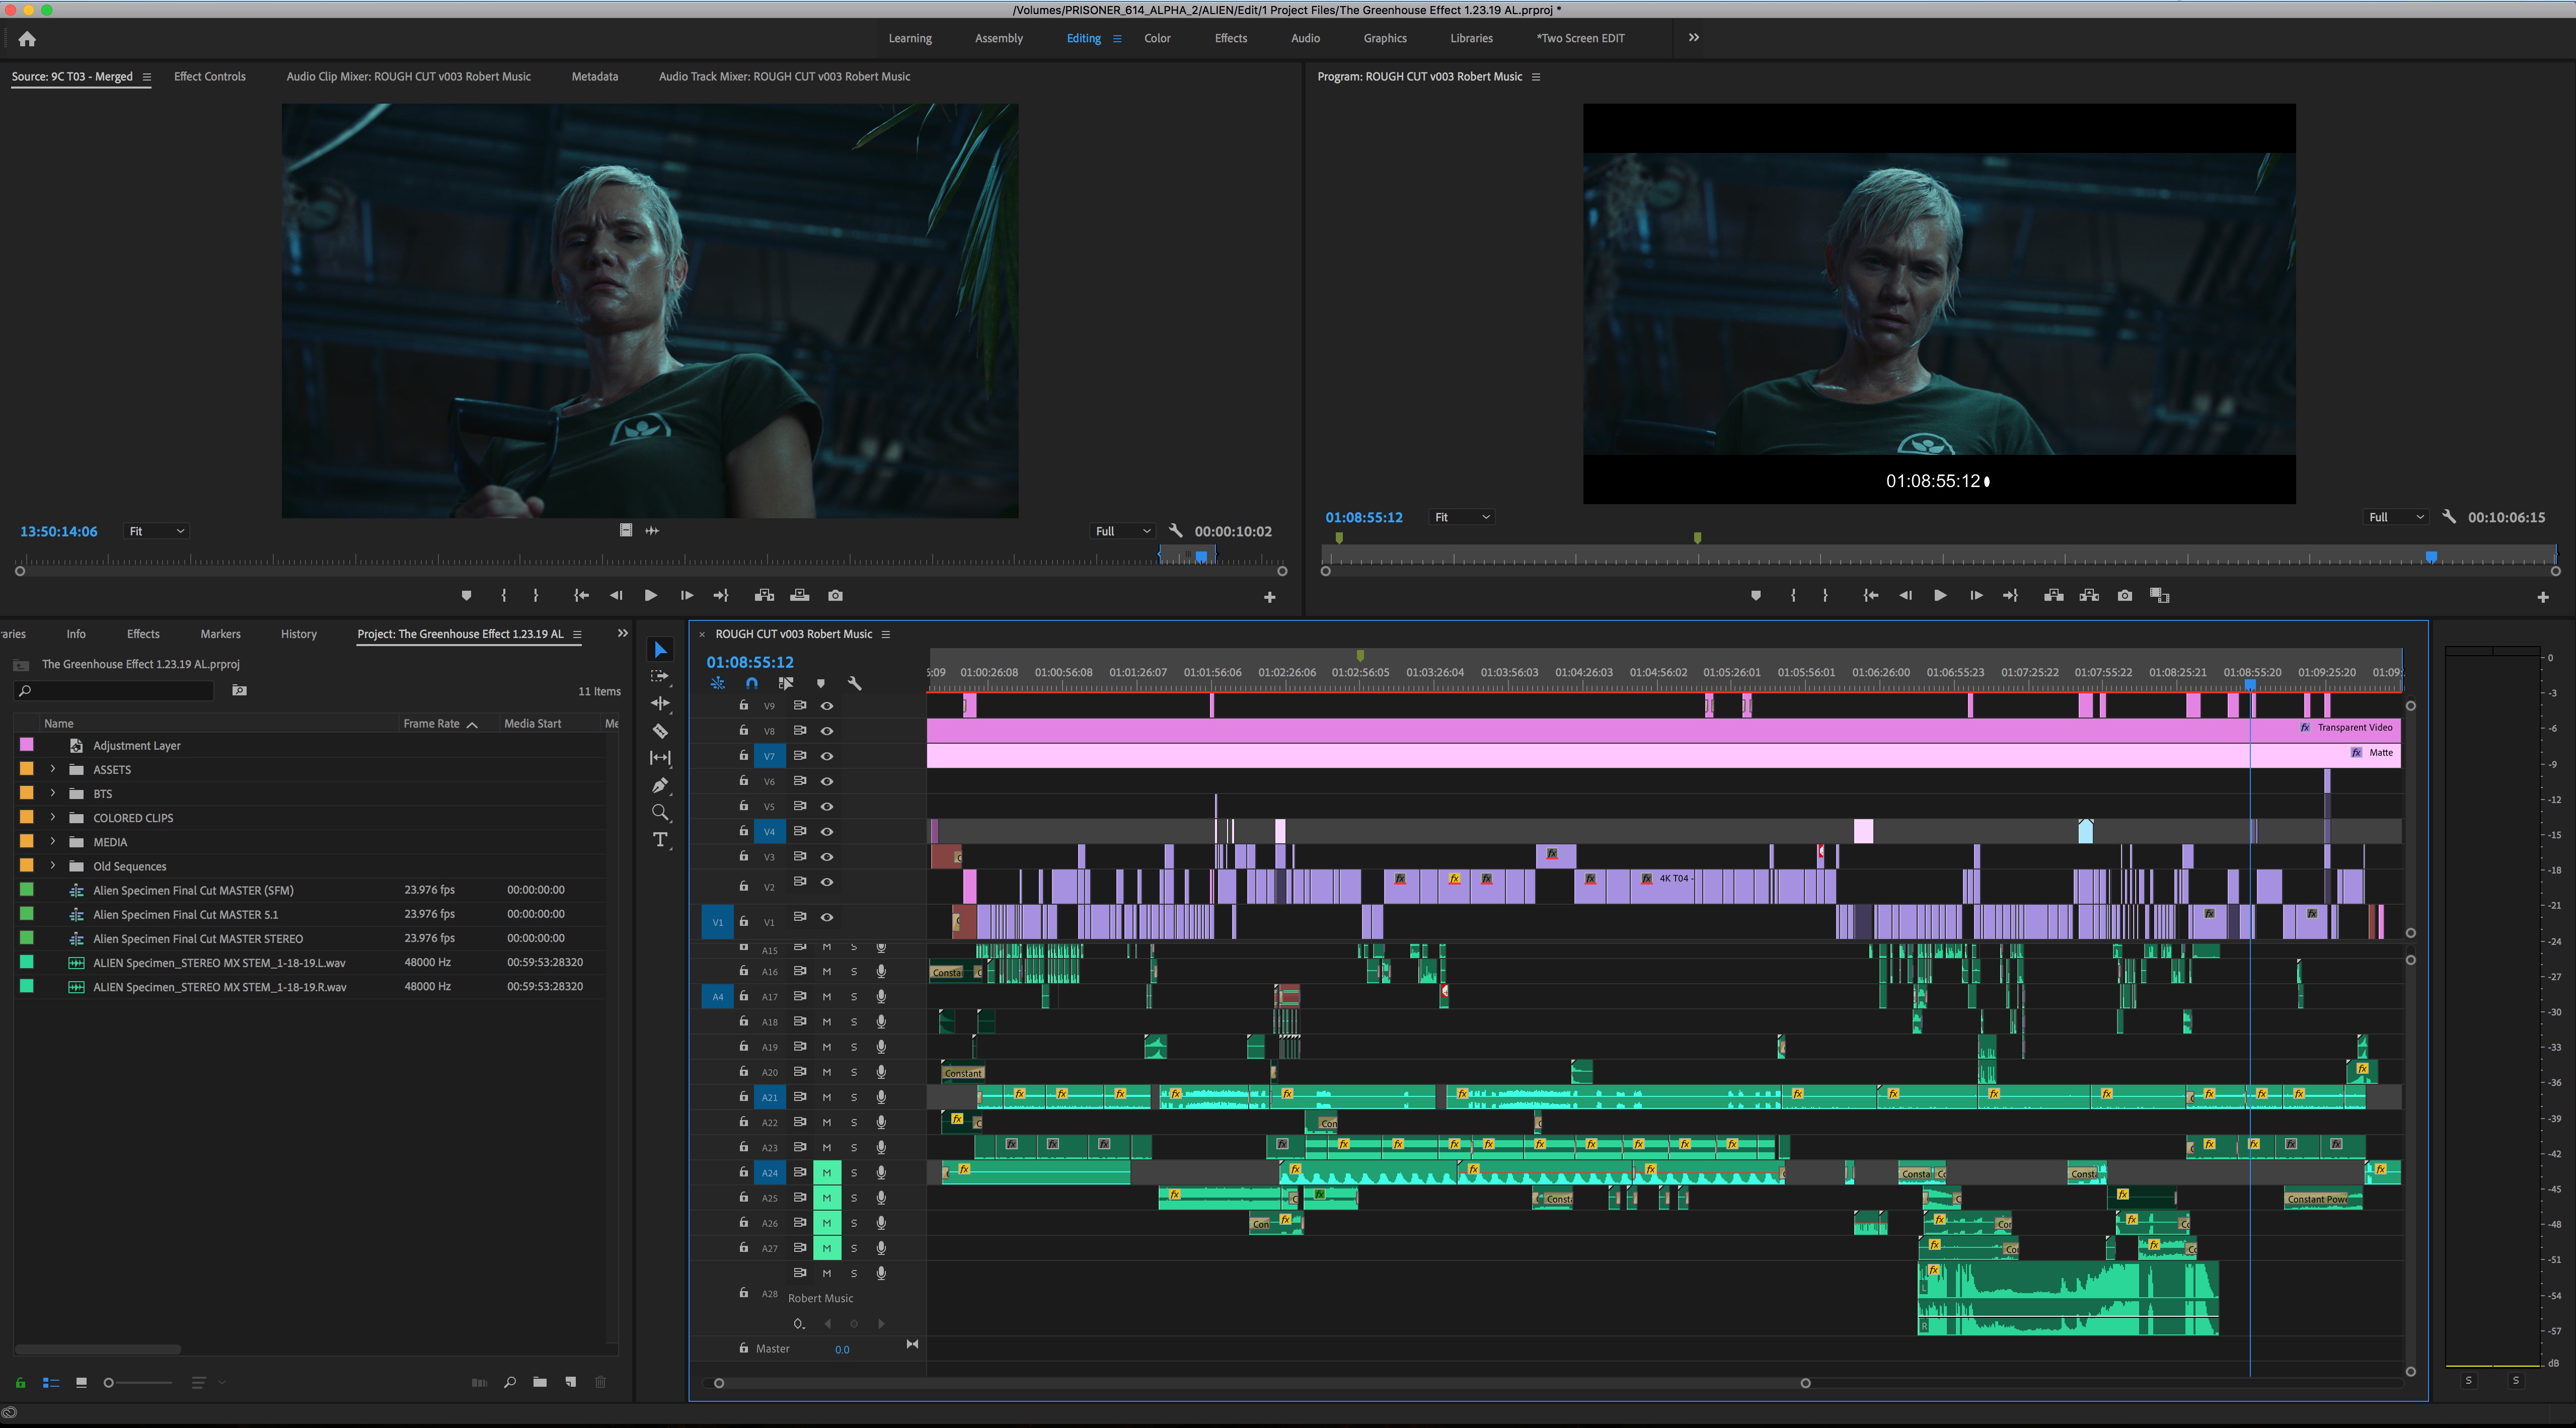
Task: Select the Type tool
Action: pyautogui.click(x=660, y=840)
